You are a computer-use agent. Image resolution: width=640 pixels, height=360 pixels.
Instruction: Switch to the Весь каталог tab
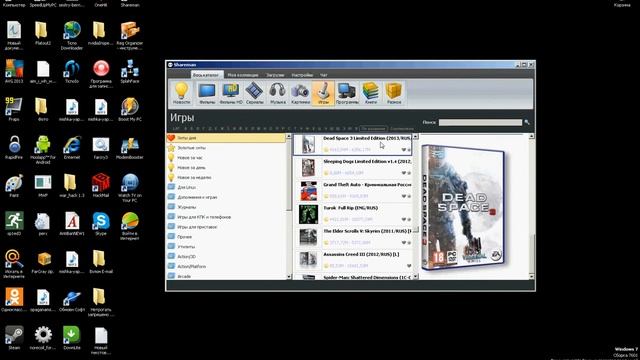(206, 75)
